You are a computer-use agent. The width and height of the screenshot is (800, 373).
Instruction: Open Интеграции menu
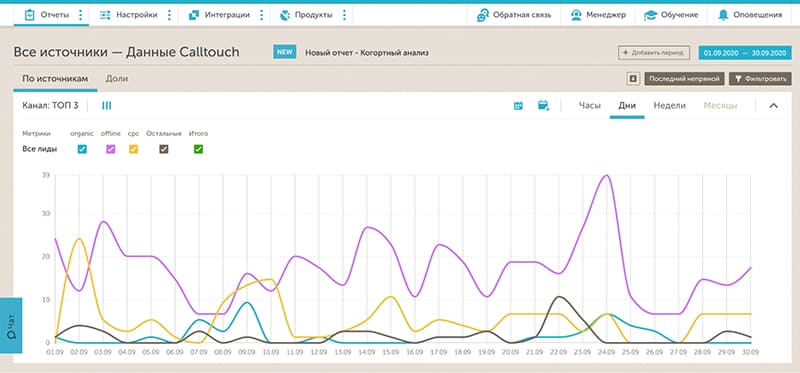point(227,15)
